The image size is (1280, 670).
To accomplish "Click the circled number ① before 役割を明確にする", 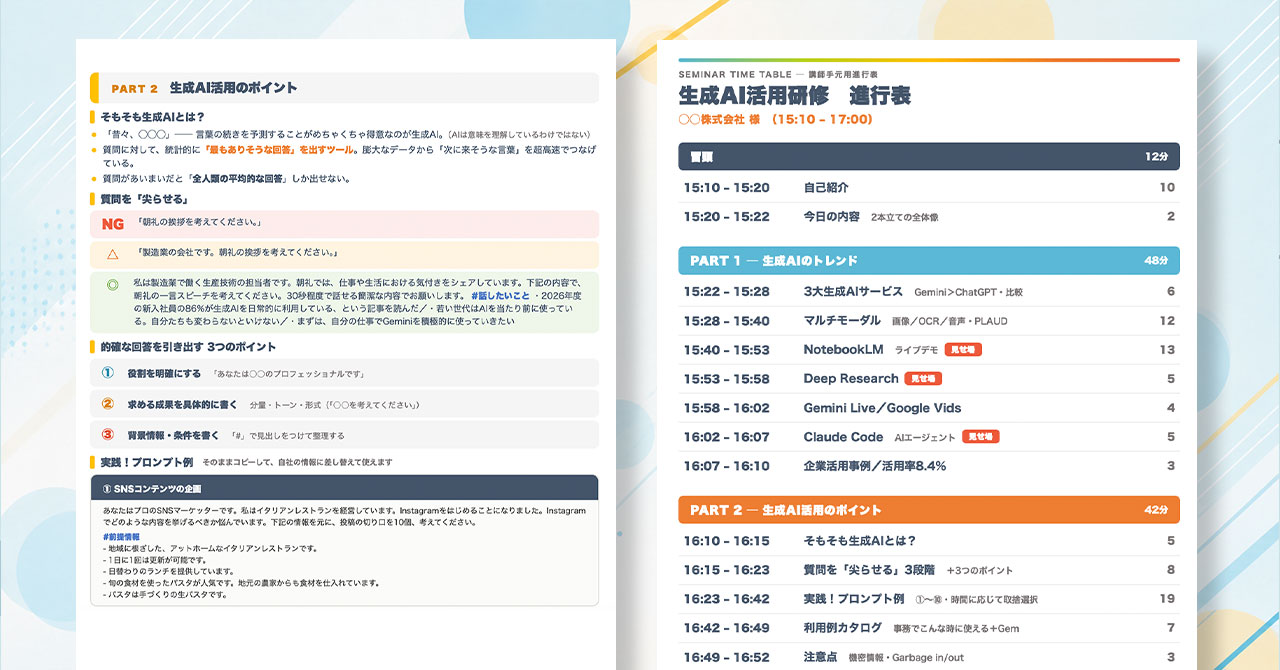I will (x=108, y=373).
